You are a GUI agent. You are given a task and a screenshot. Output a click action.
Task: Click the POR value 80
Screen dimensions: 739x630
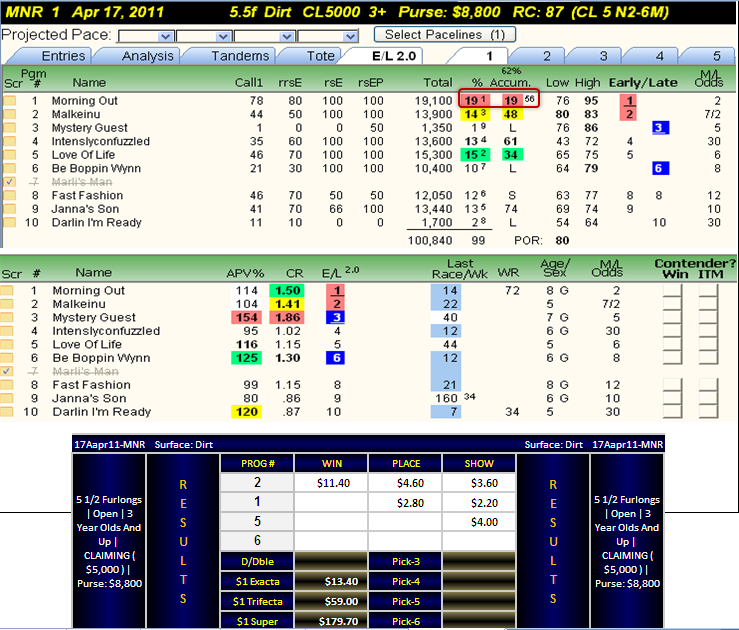click(562, 240)
